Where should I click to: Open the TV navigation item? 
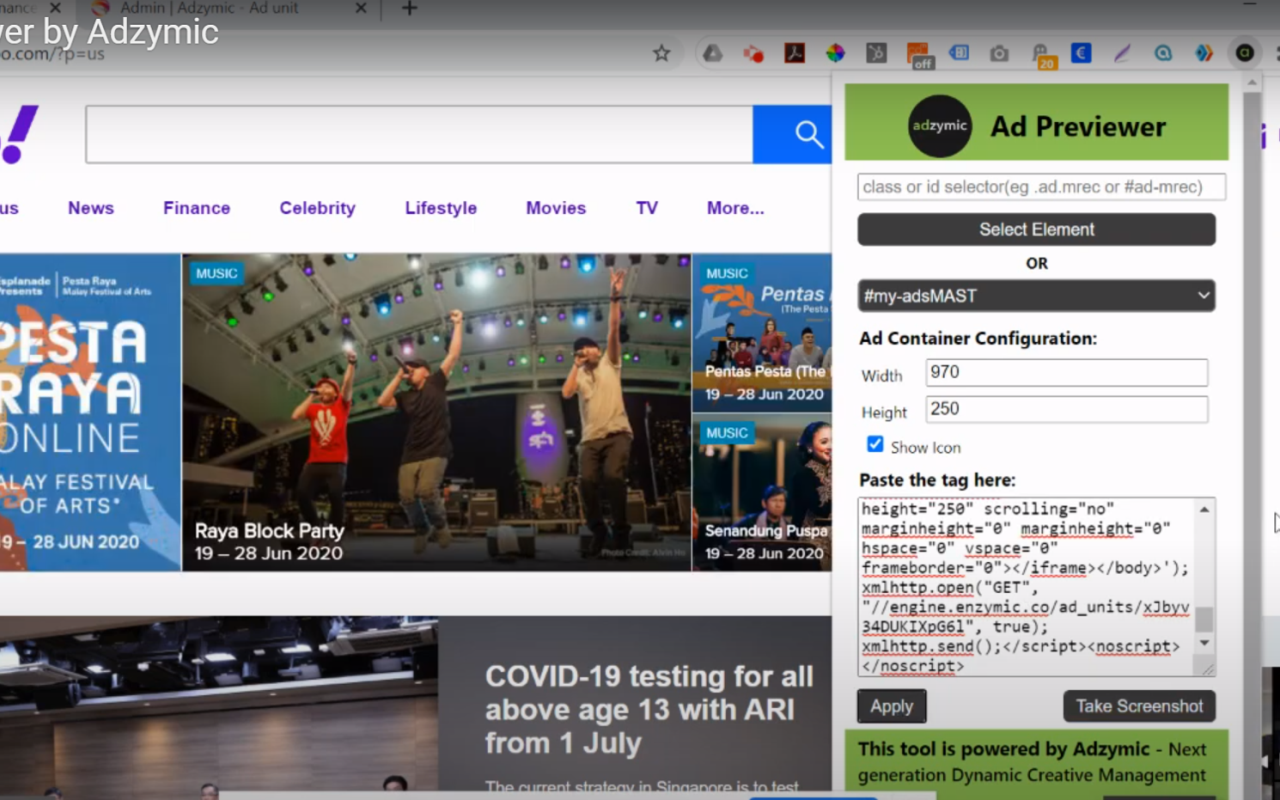[x=647, y=208]
